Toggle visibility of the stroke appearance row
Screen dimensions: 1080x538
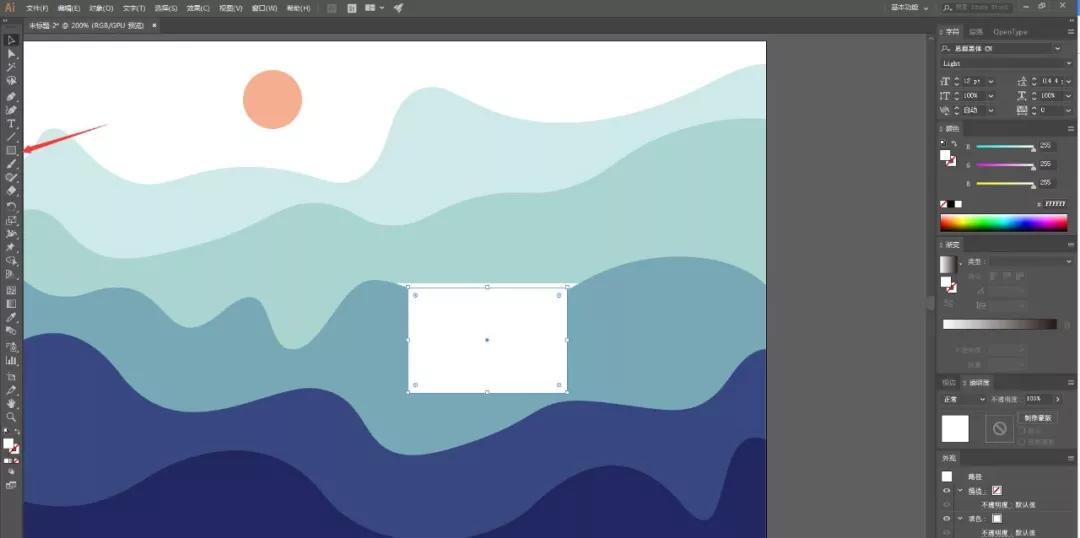pos(946,491)
